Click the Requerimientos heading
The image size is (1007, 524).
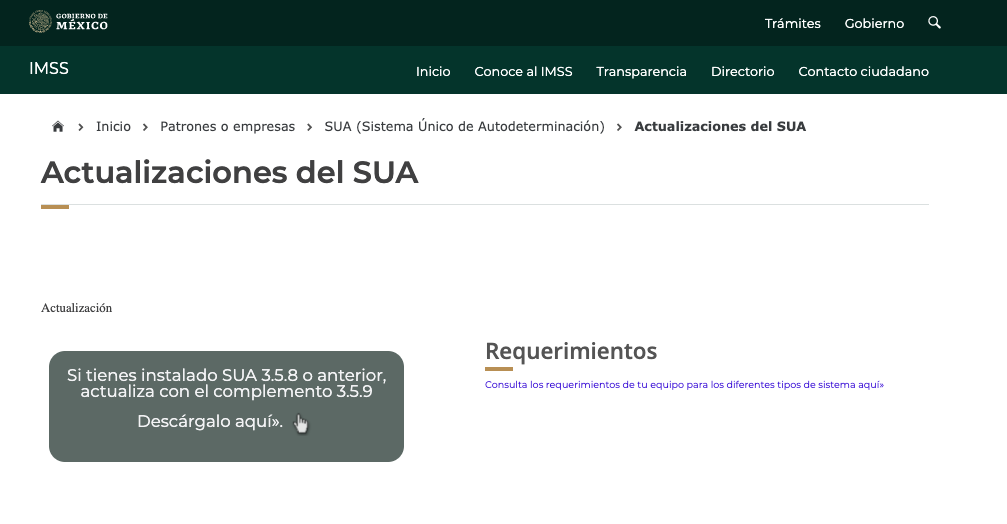pos(571,351)
